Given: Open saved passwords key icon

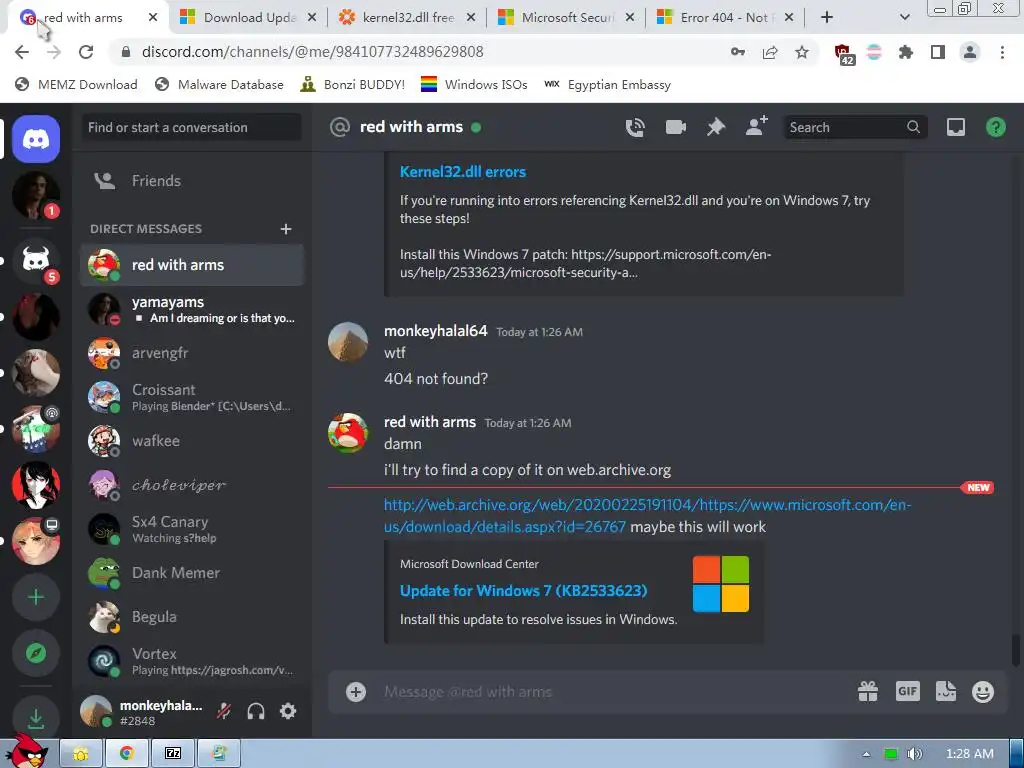Looking at the screenshot, I should [x=738, y=52].
